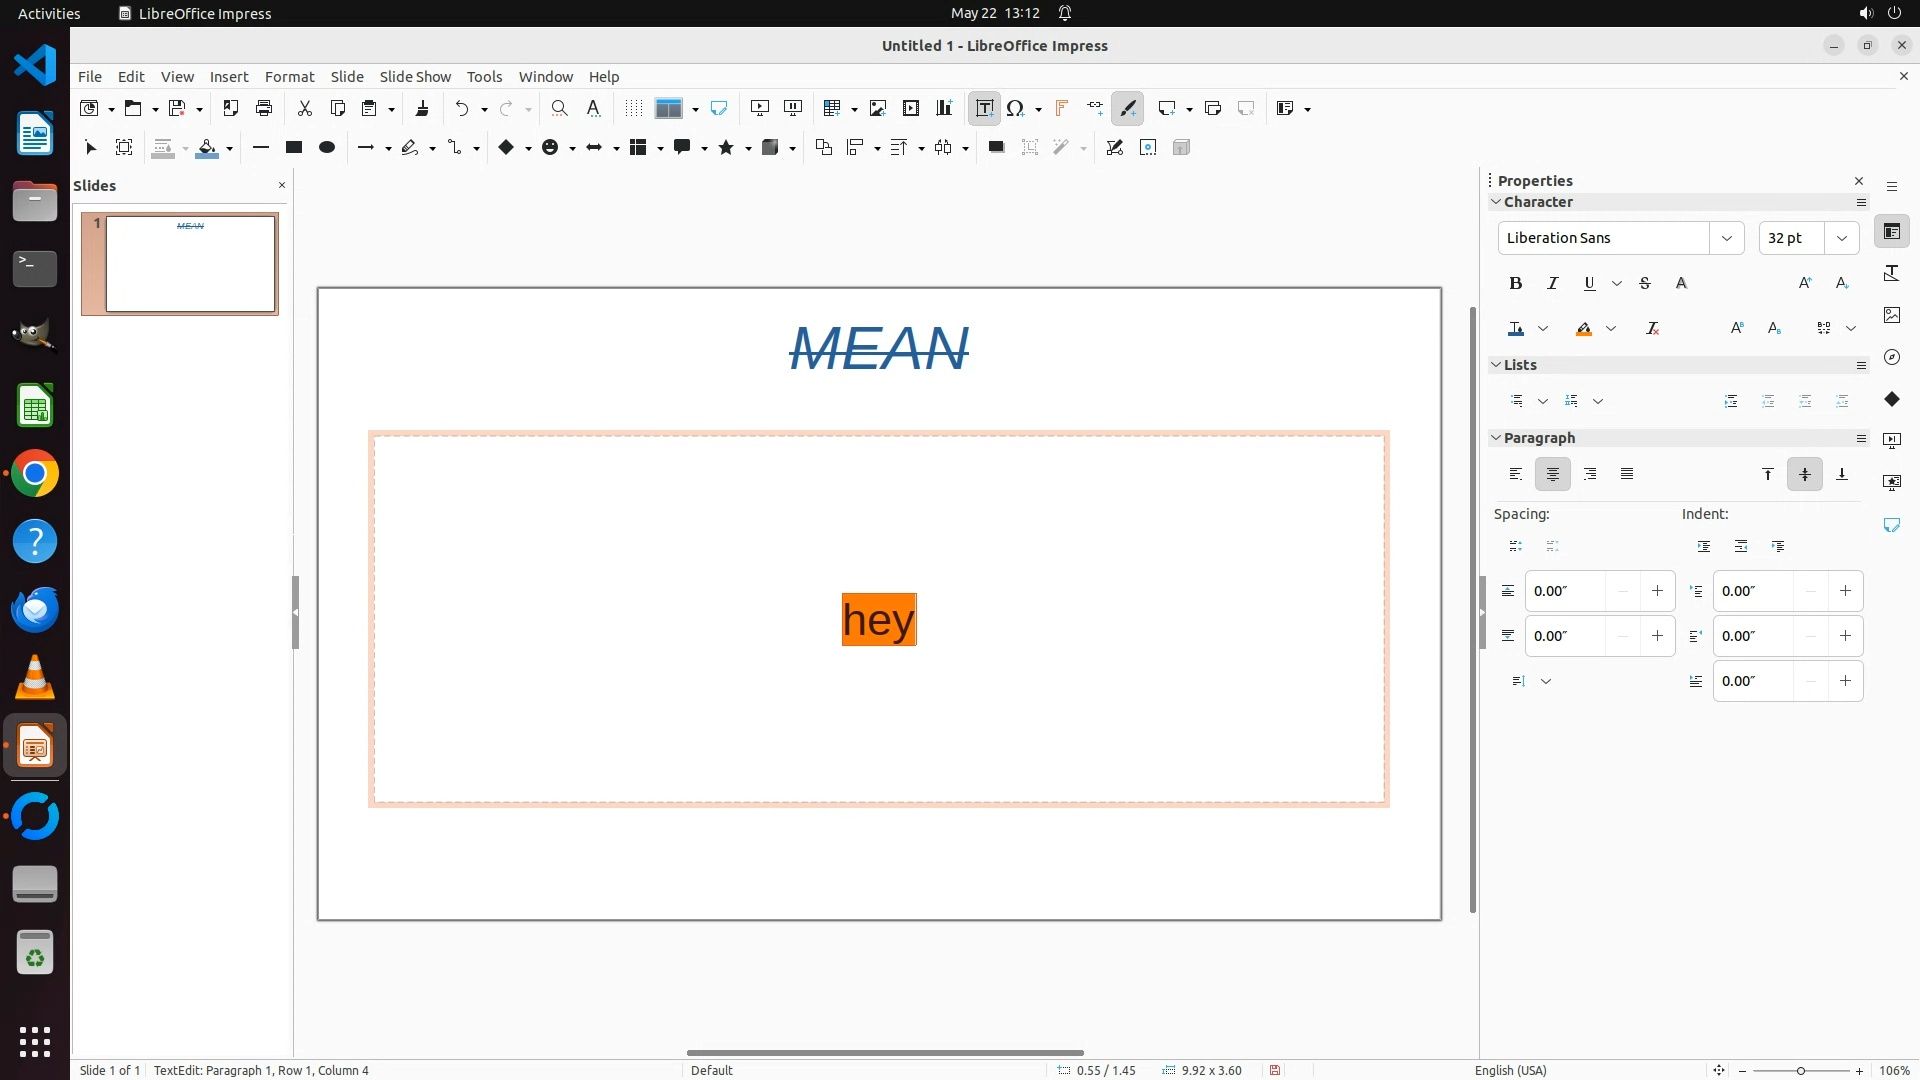Select the Rectangle drawing tool
Viewport: 1920px width, 1080px height.
pos(293,147)
